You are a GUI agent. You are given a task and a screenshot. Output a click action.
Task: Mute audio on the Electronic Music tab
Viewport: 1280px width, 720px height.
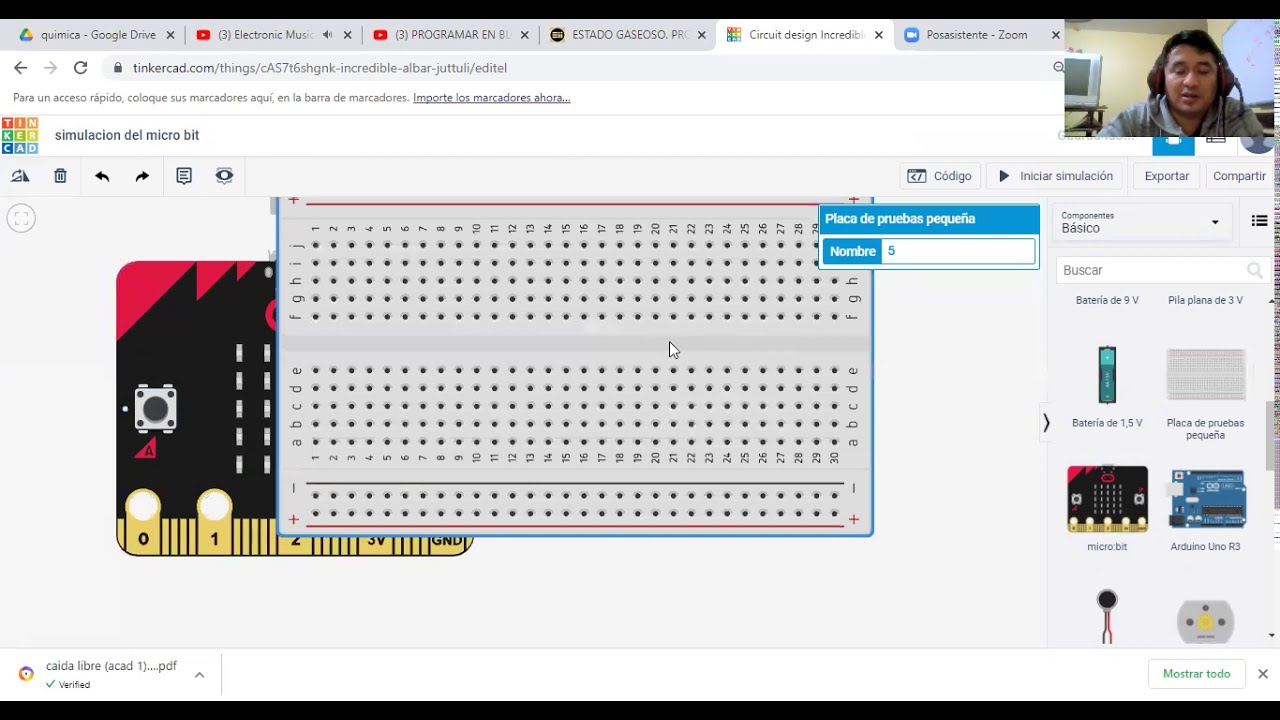[327, 35]
